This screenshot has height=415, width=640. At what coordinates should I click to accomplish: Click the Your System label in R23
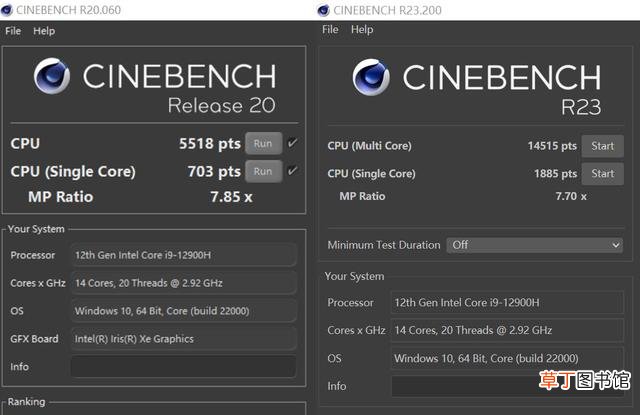pos(354,276)
